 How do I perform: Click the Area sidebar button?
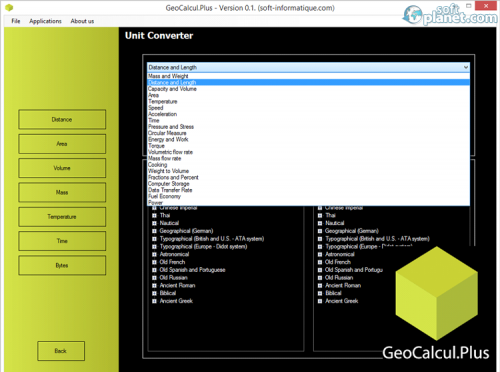[x=62, y=144]
